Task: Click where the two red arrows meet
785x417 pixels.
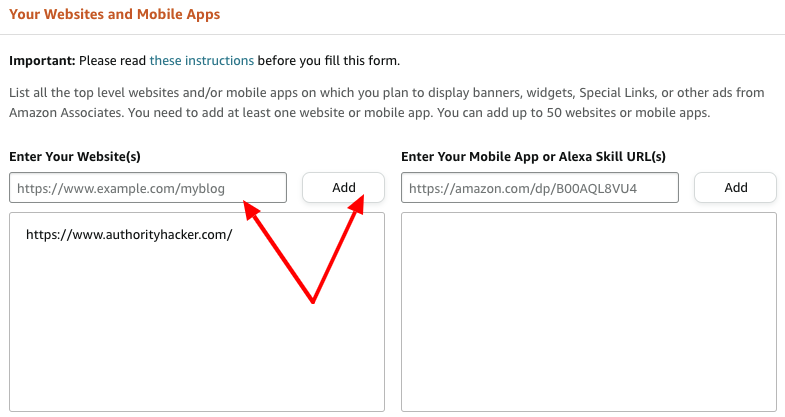Action: 313,300
